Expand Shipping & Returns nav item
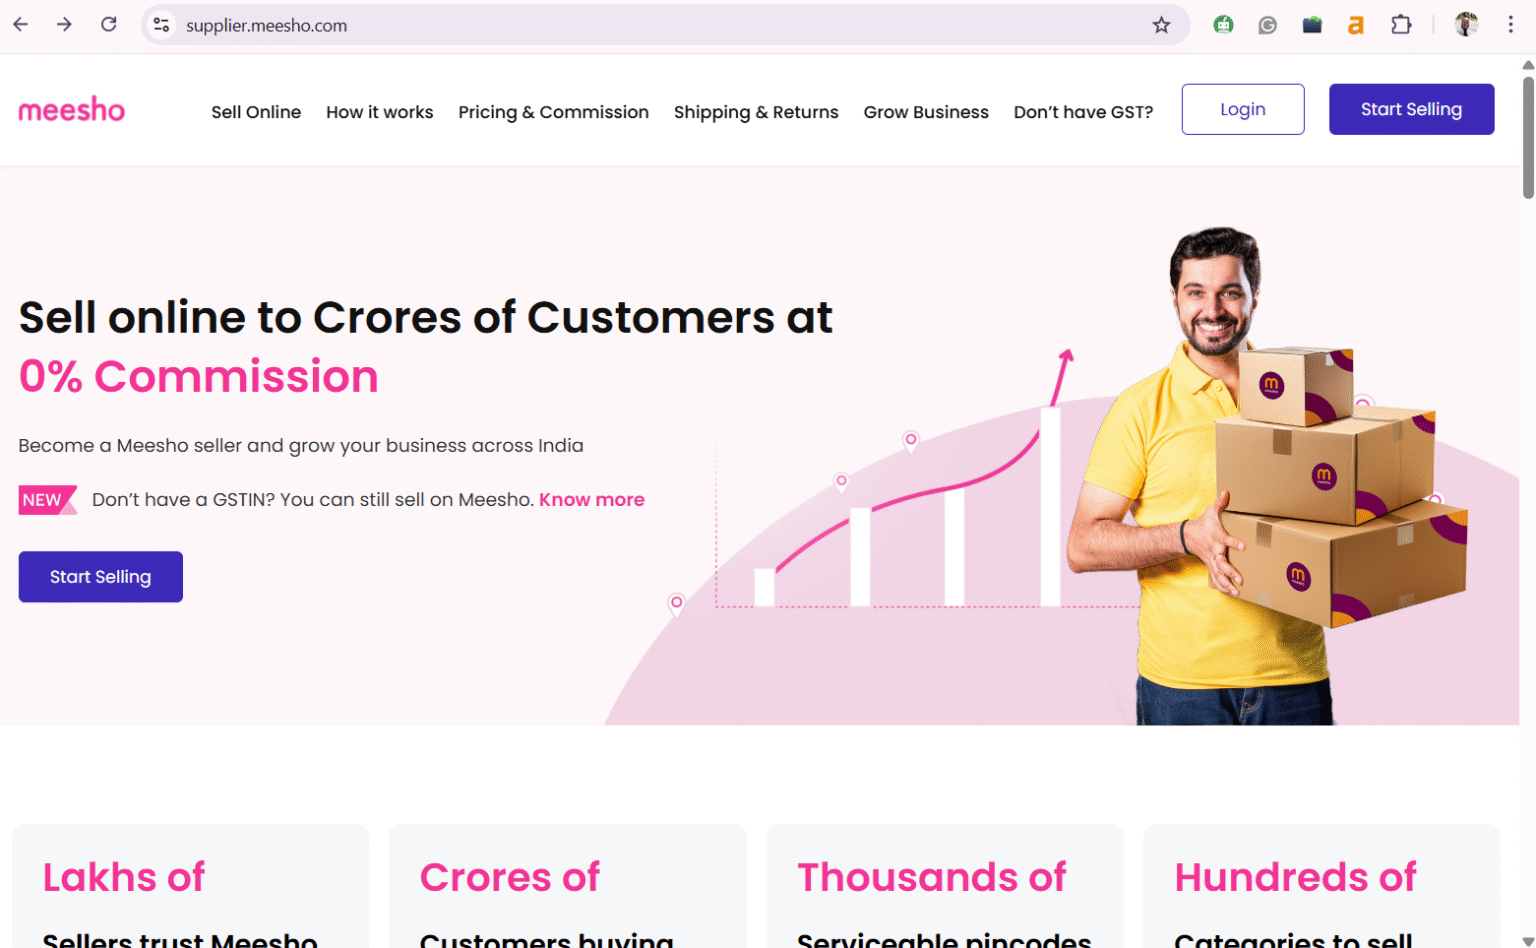This screenshot has height=948, width=1536. 756,112
